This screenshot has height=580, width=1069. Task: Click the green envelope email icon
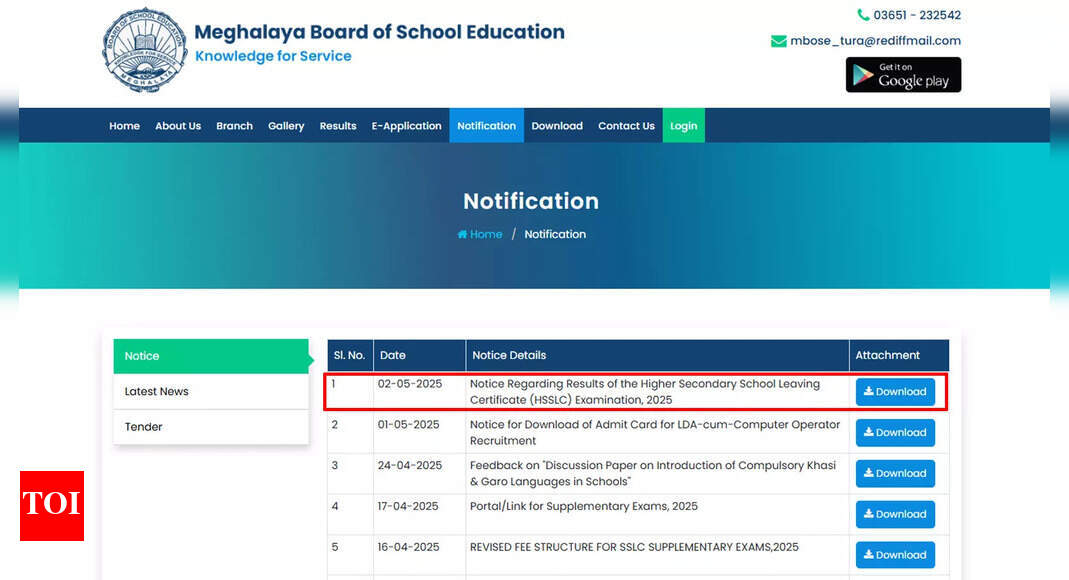(x=778, y=41)
